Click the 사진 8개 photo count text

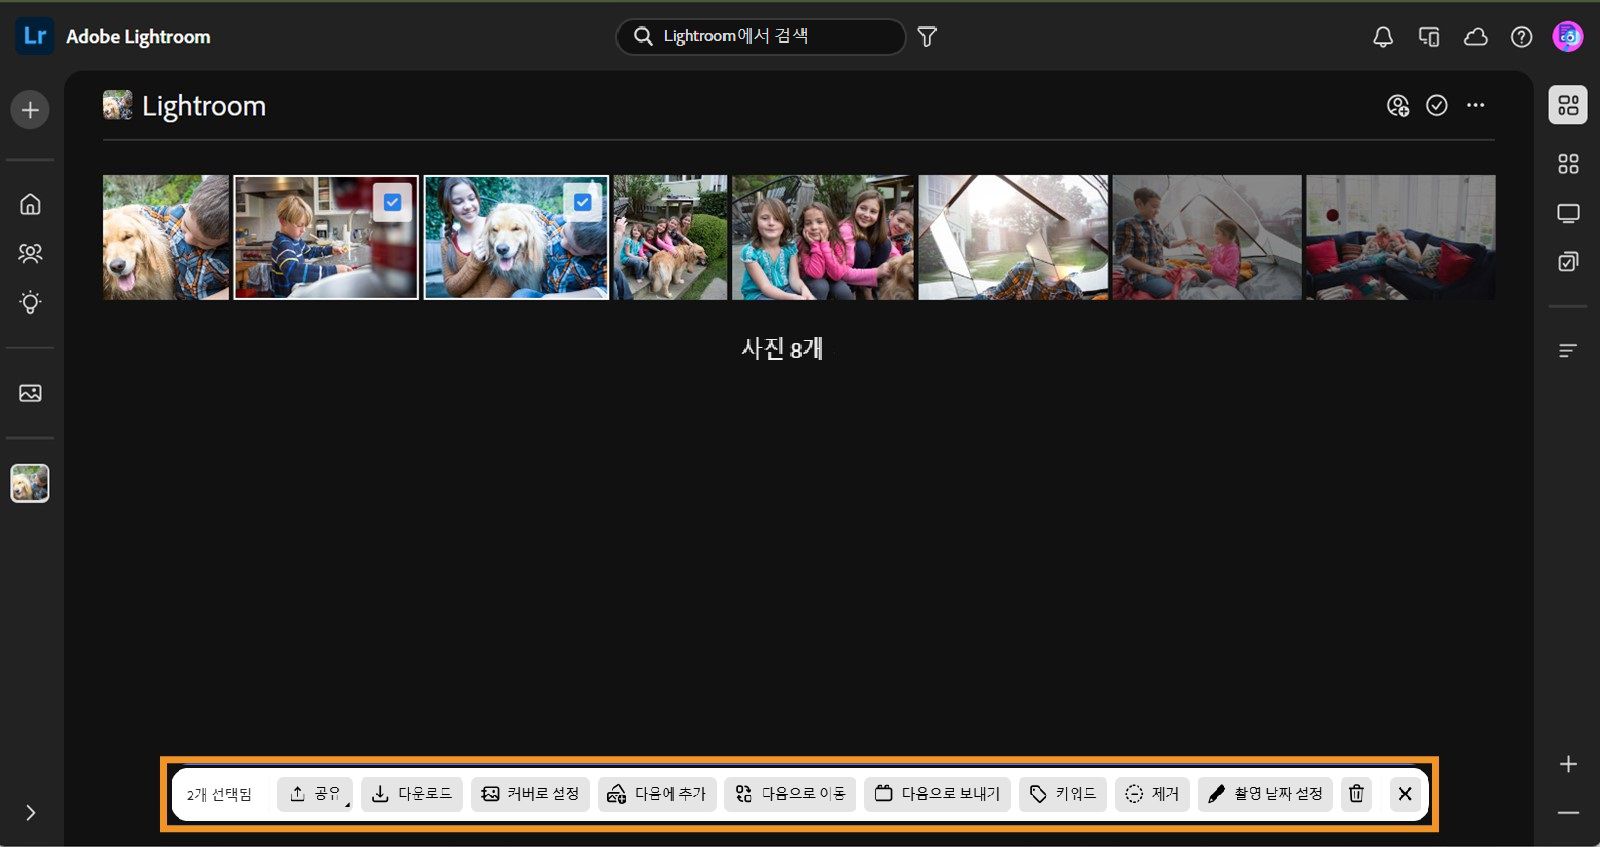pos(782,349)
